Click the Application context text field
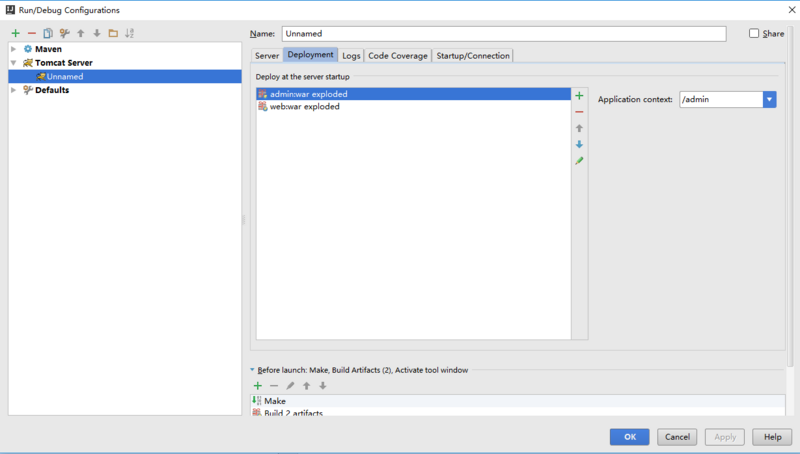800x454 pixels. 721,99
